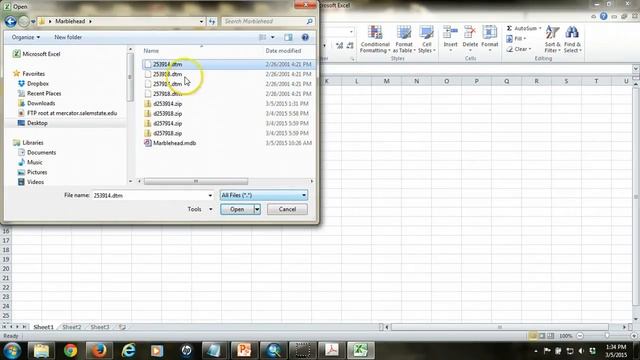Expand the file type All Files dropdown
640x360 pixels.
(304, 196)
